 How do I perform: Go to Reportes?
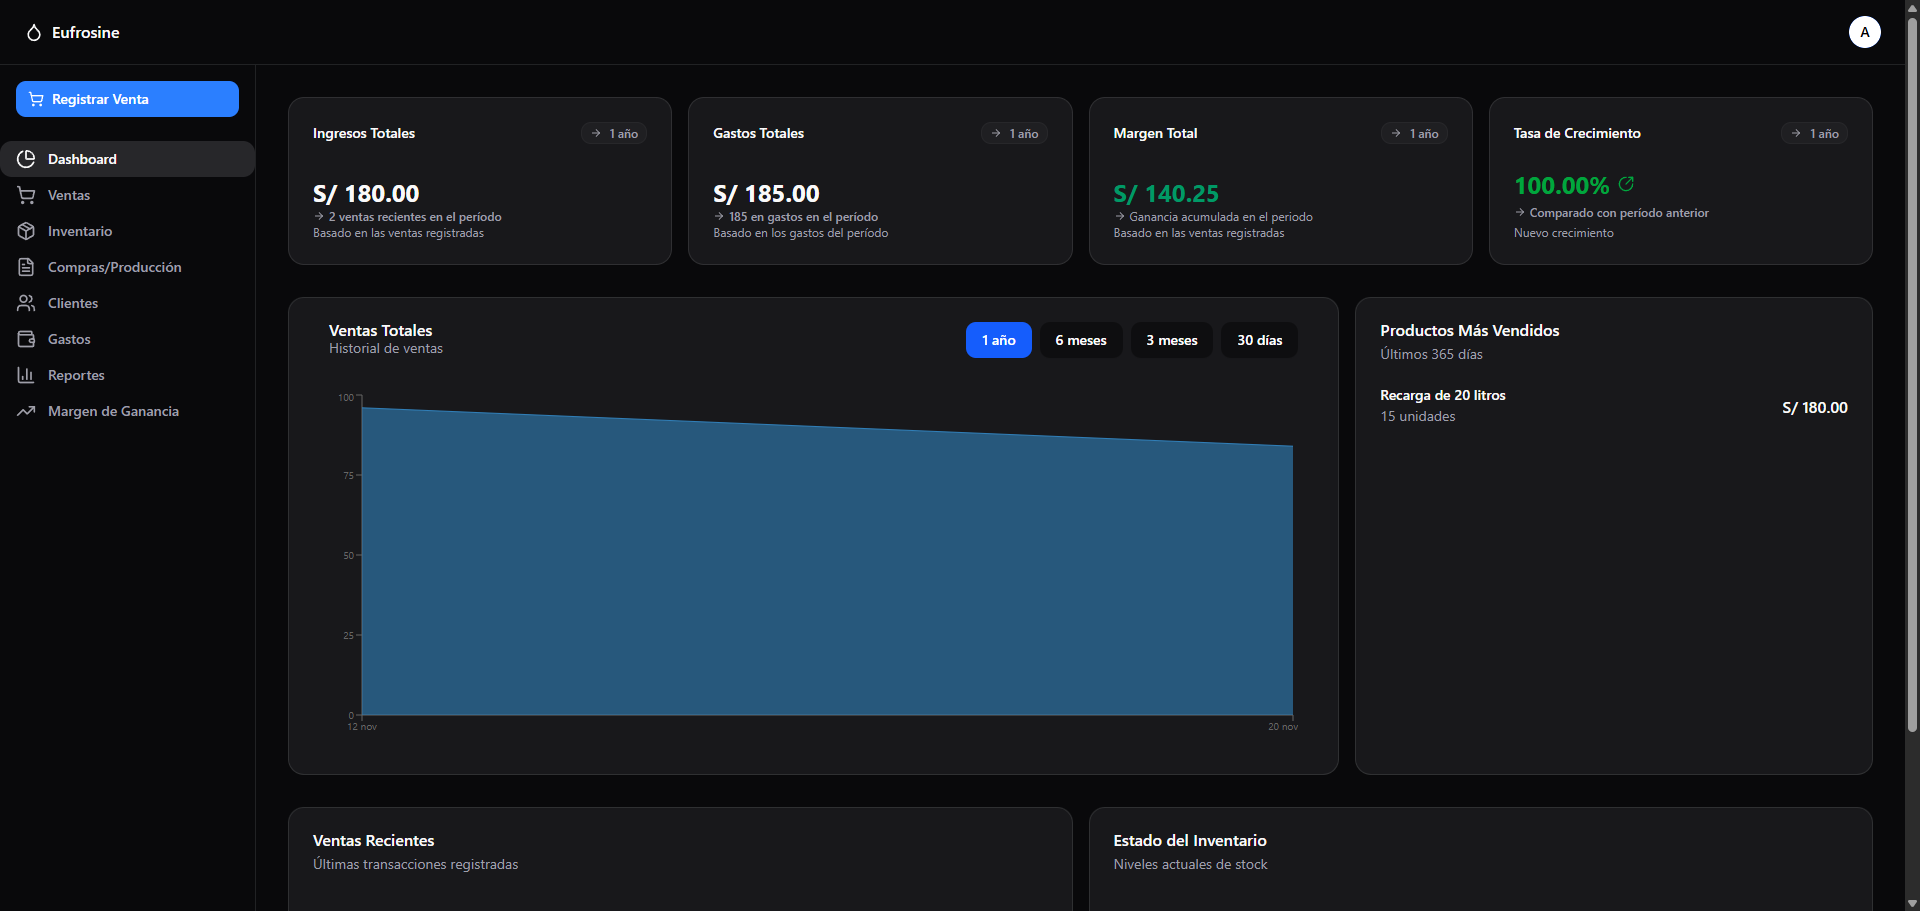click(127, 375)
